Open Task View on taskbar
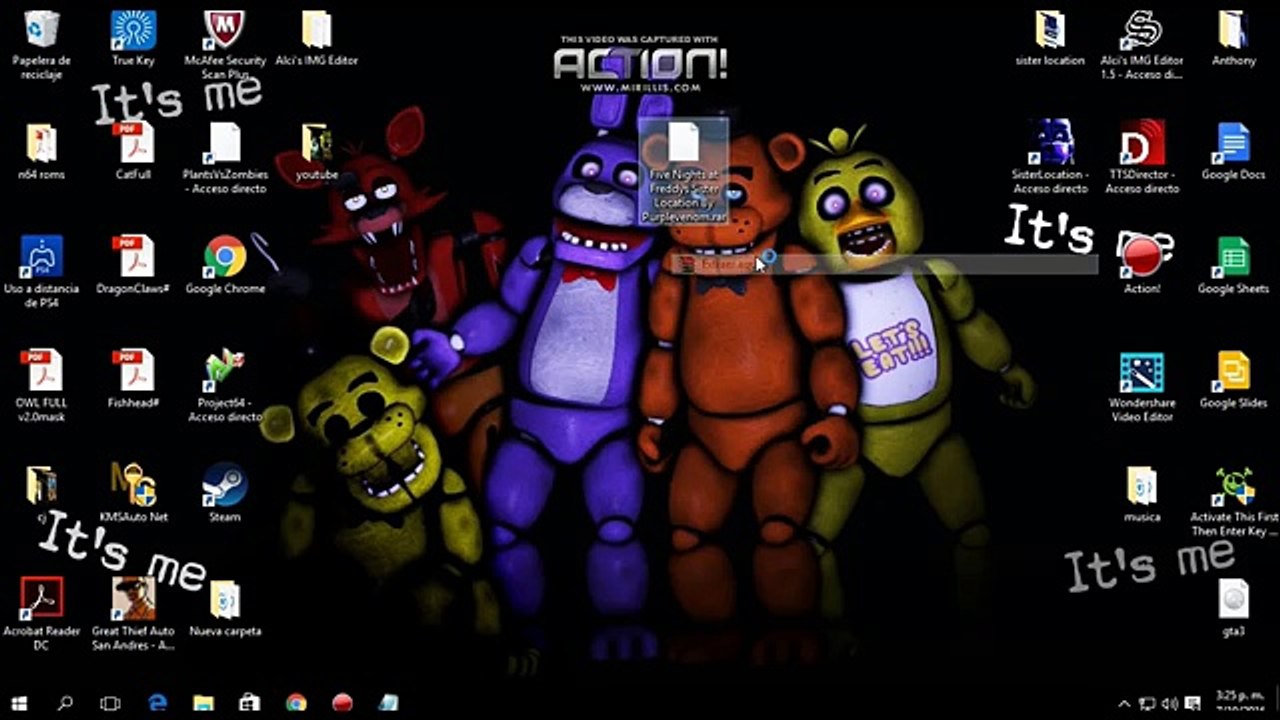Viewport: 1280px width, 720px height. tap(111, 703)
